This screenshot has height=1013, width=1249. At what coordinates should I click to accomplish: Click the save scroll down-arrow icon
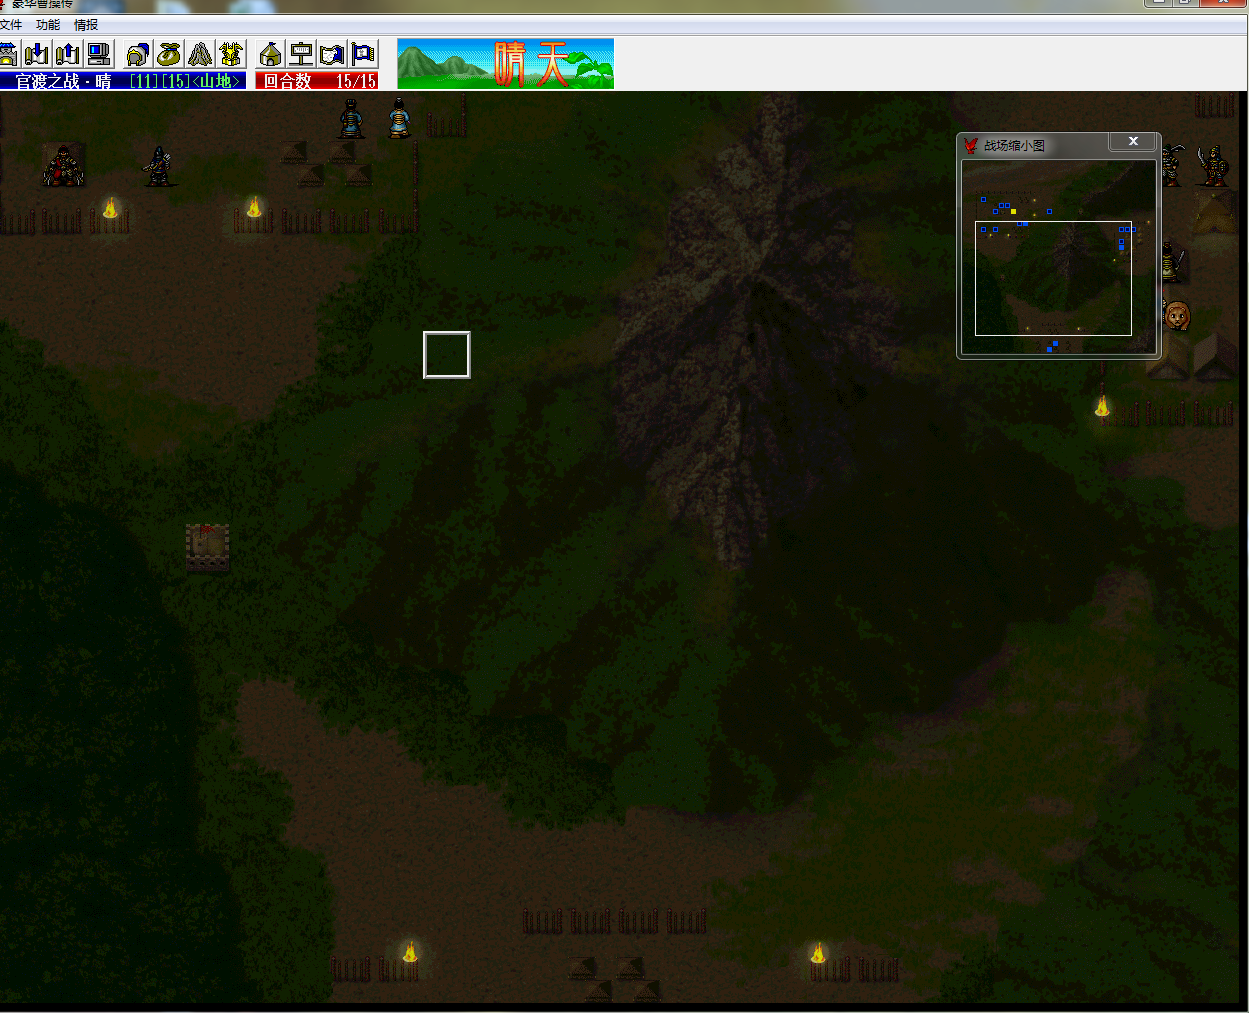(37, 54)
